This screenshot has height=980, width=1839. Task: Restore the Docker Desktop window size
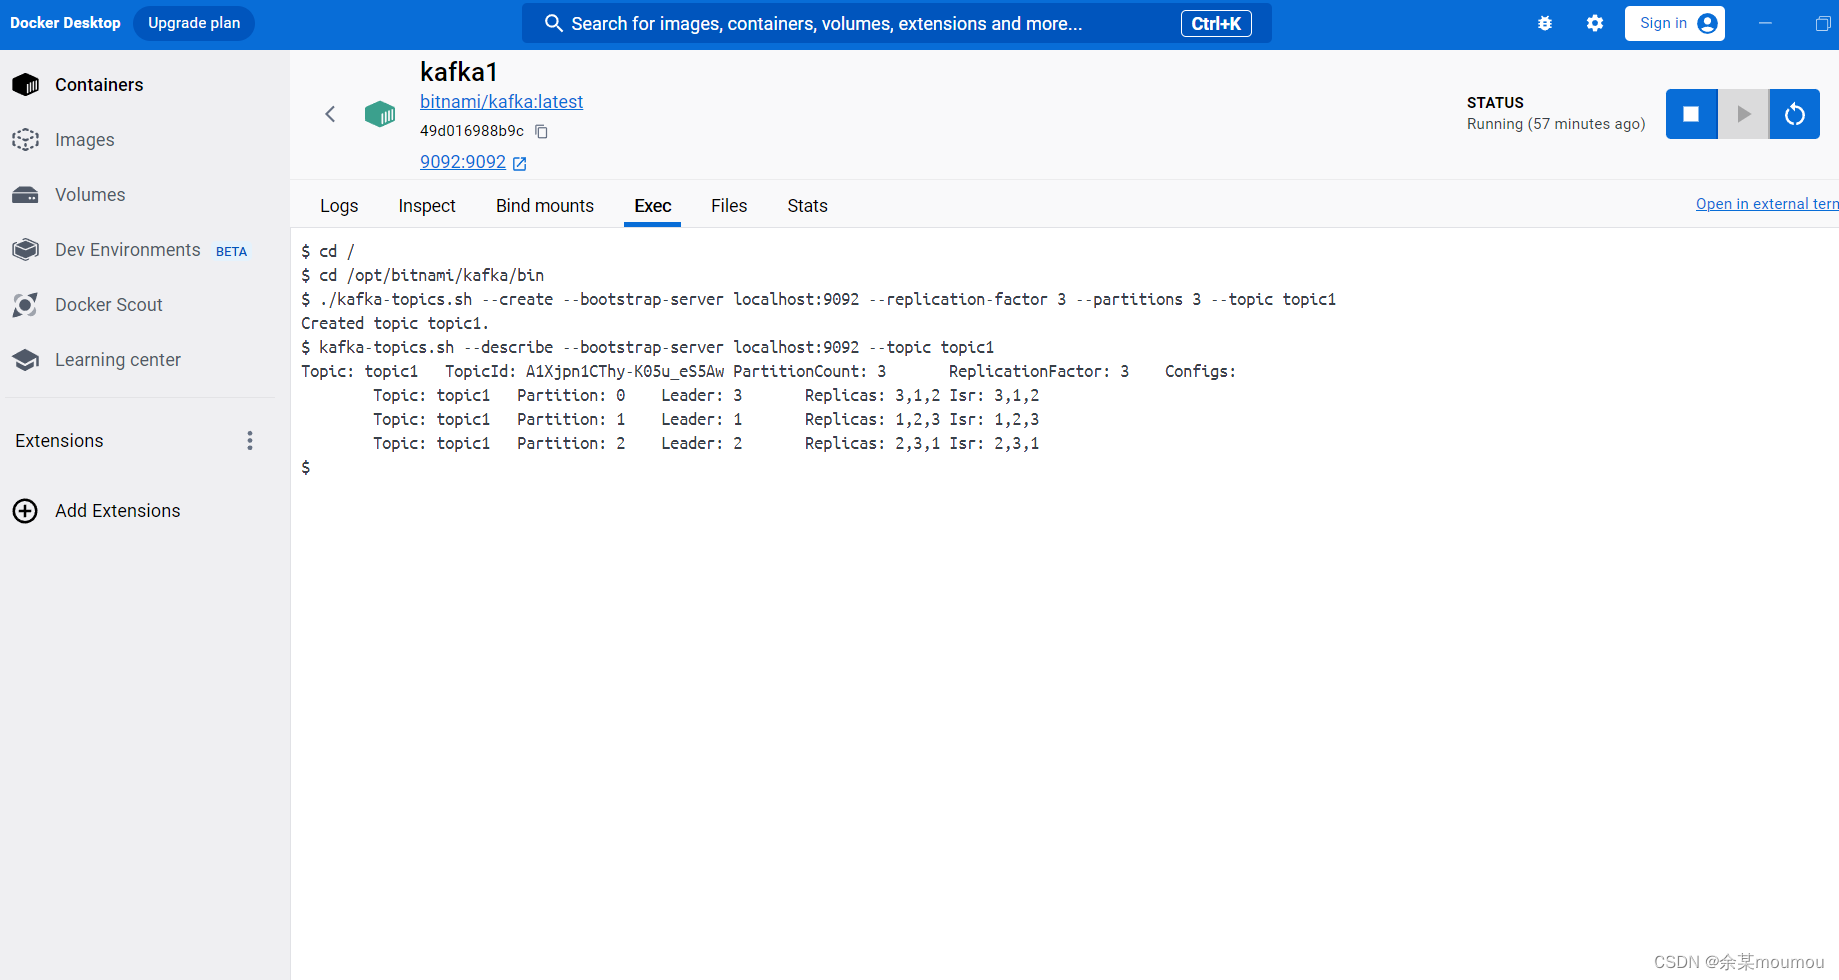1823,23
